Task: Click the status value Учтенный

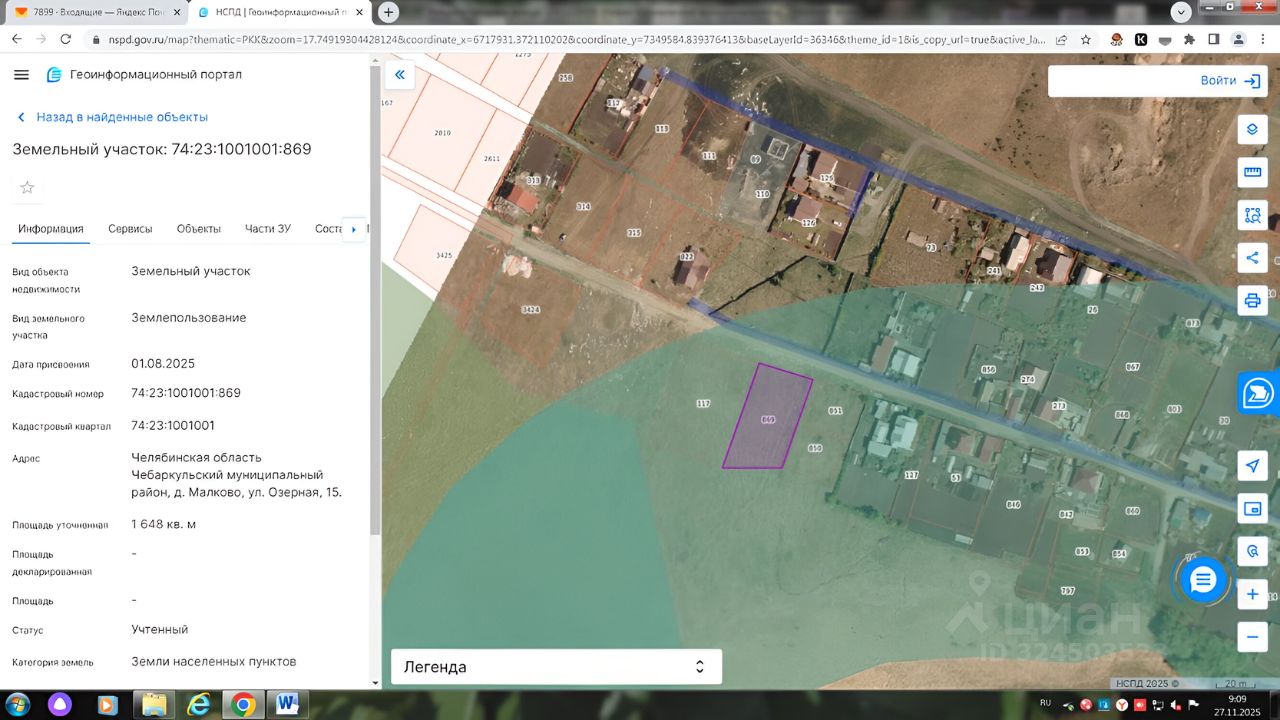Action: tap(160, 630)
